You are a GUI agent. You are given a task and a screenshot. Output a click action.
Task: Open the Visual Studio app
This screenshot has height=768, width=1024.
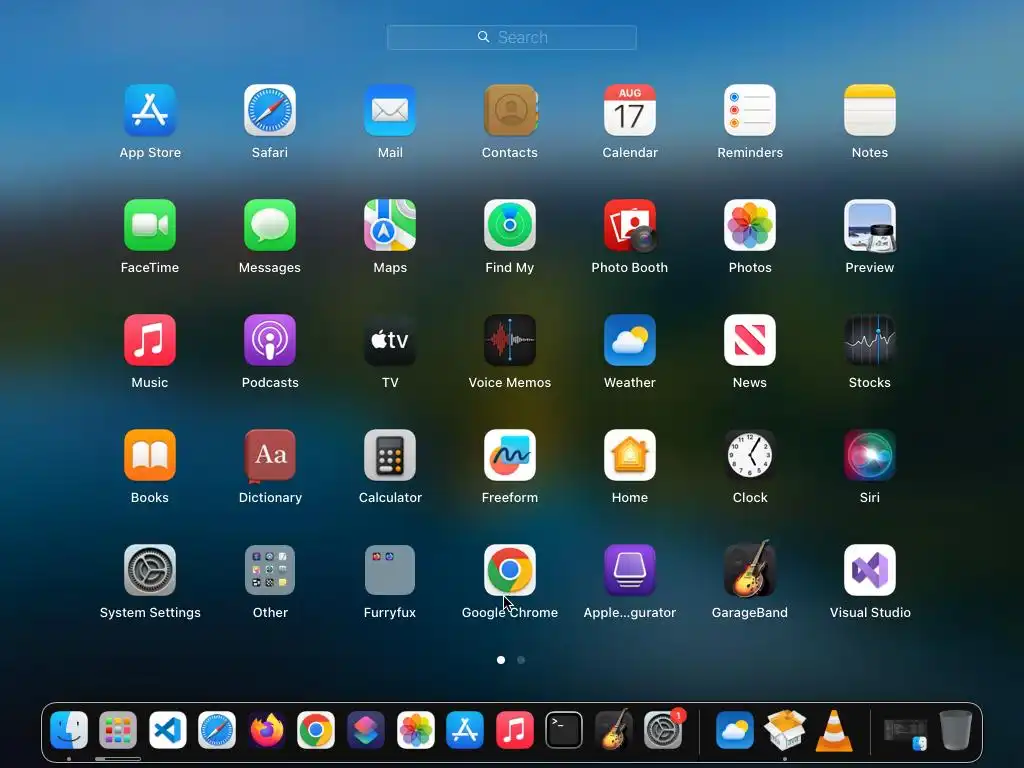(870, 570)
